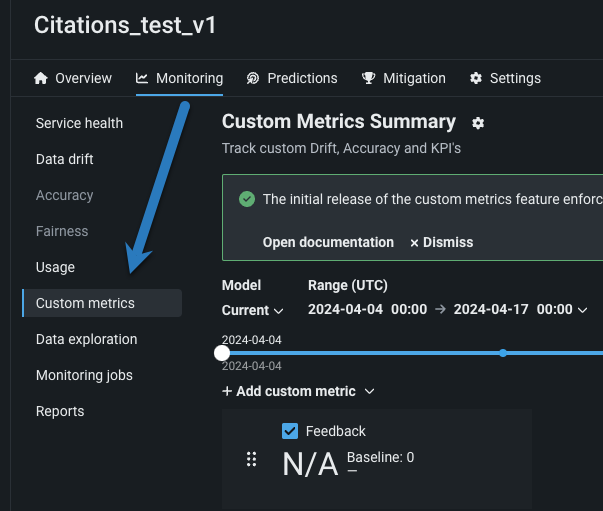Open Service health in the sidebar

(79, 123)
